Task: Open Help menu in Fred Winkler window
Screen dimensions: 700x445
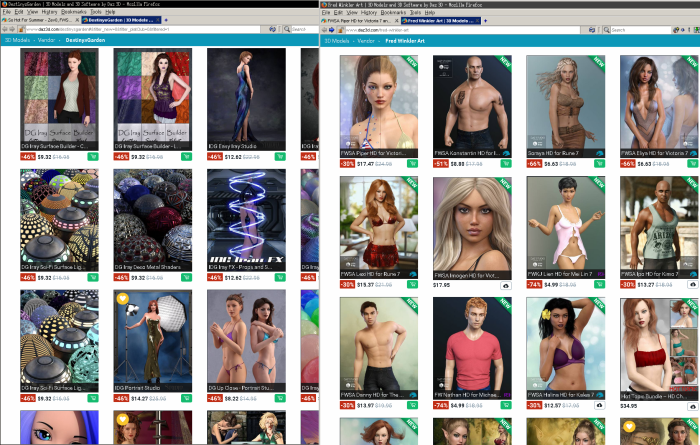Action: (x=430, y=12)
